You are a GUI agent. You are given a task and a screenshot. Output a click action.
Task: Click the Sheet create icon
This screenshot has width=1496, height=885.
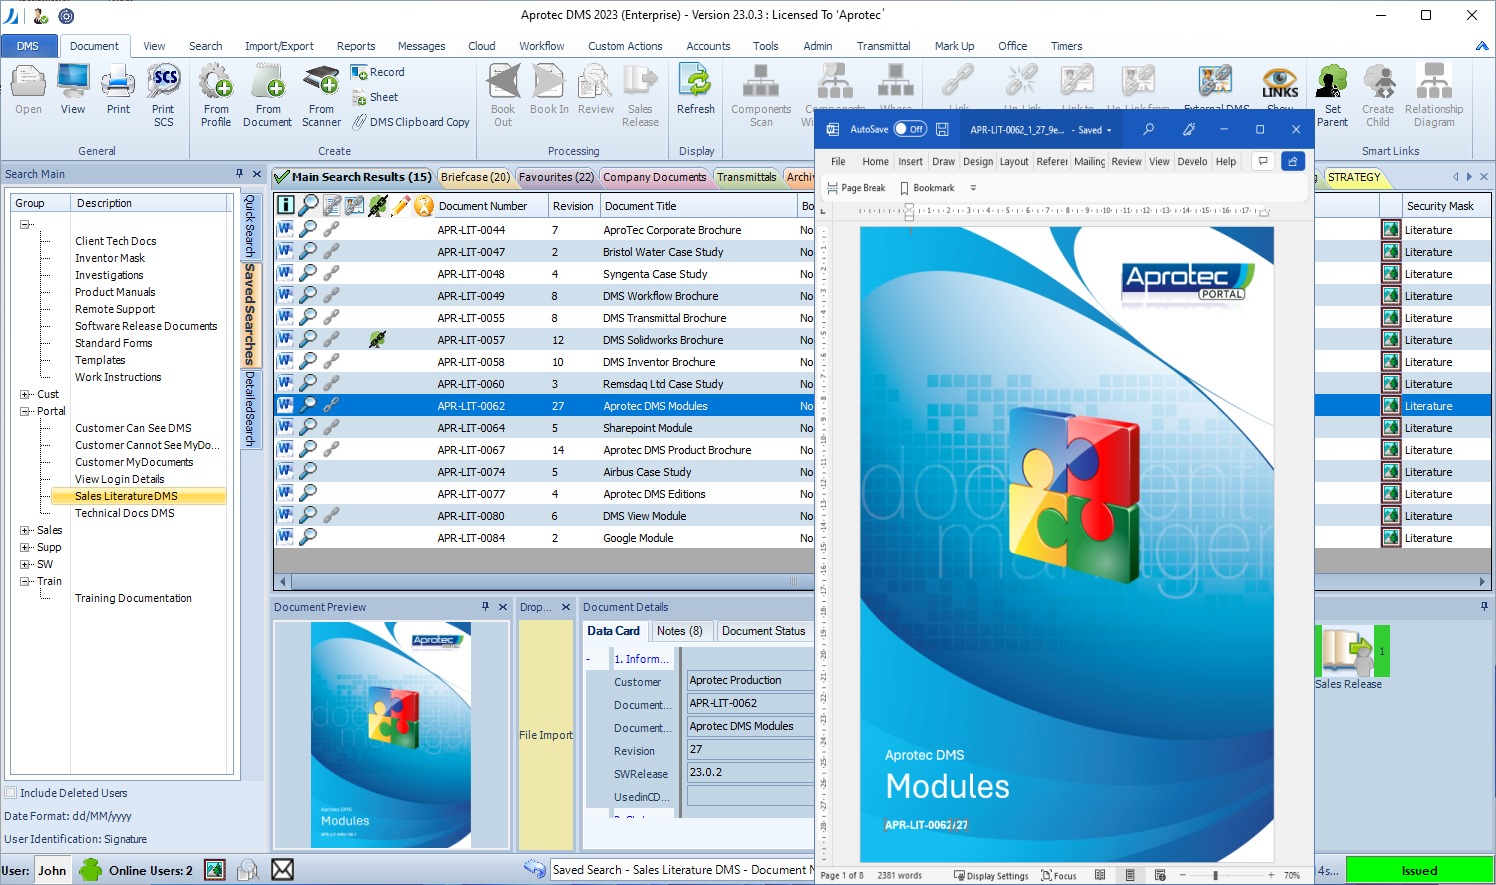376,97
